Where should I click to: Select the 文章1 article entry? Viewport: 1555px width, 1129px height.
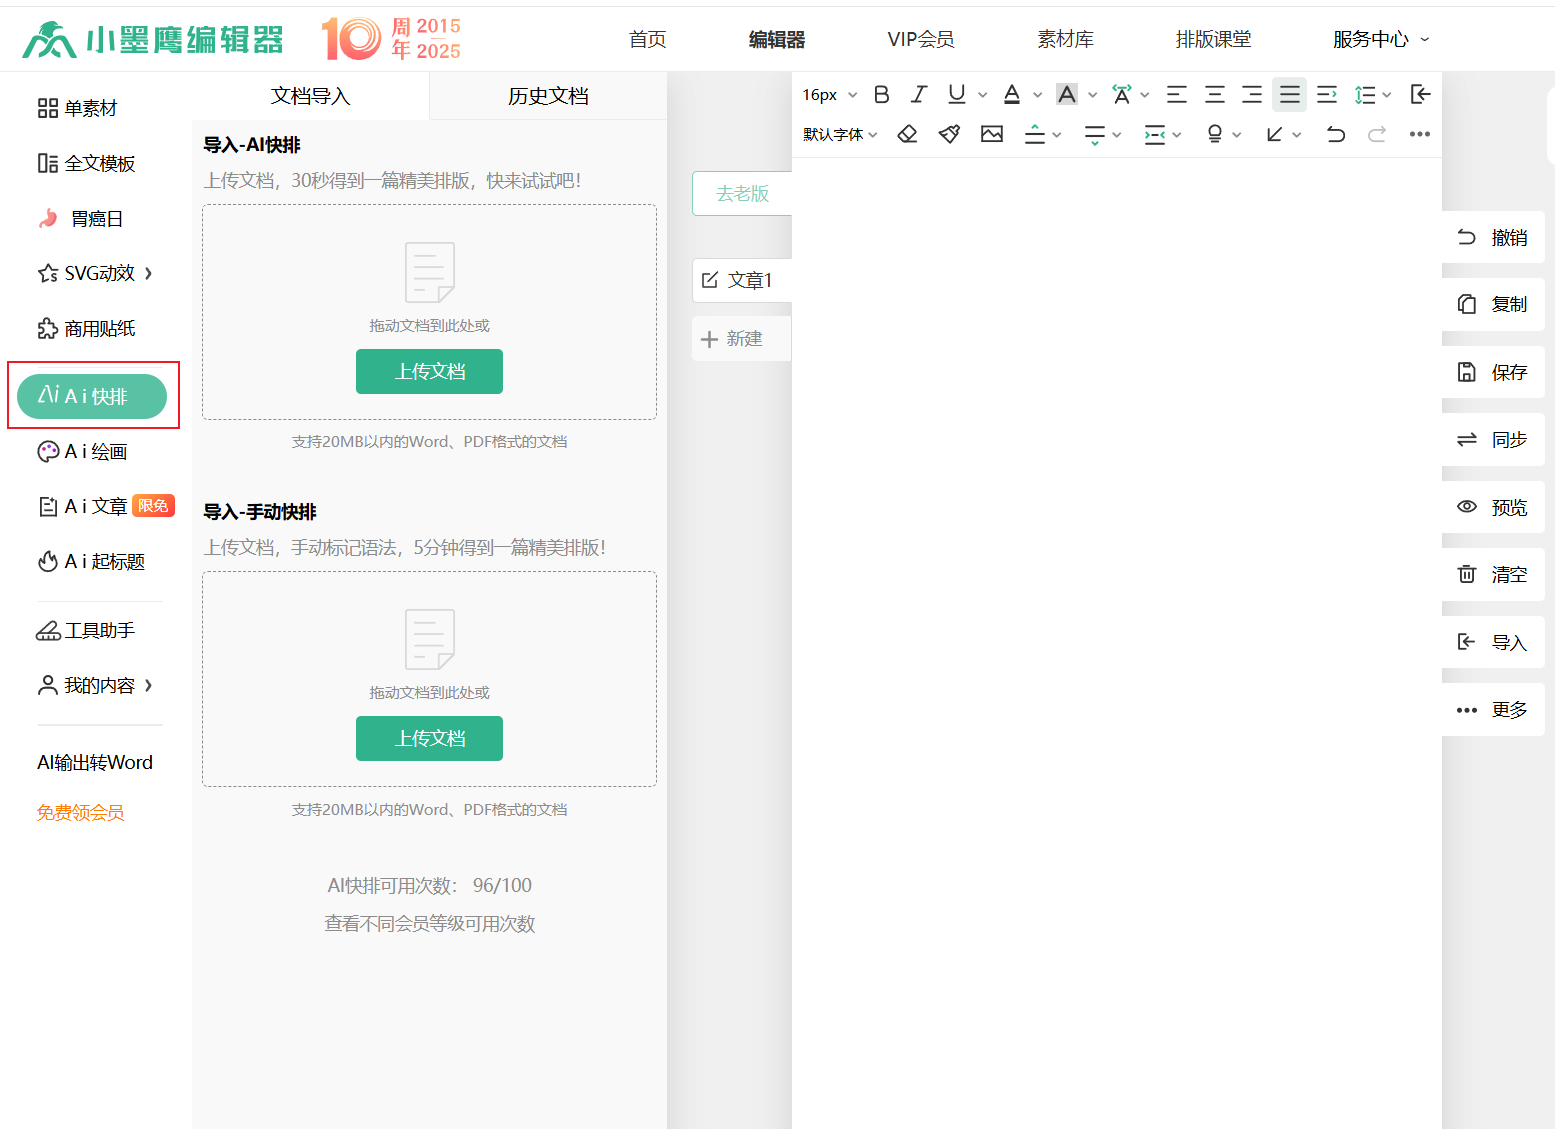[740, 281]
